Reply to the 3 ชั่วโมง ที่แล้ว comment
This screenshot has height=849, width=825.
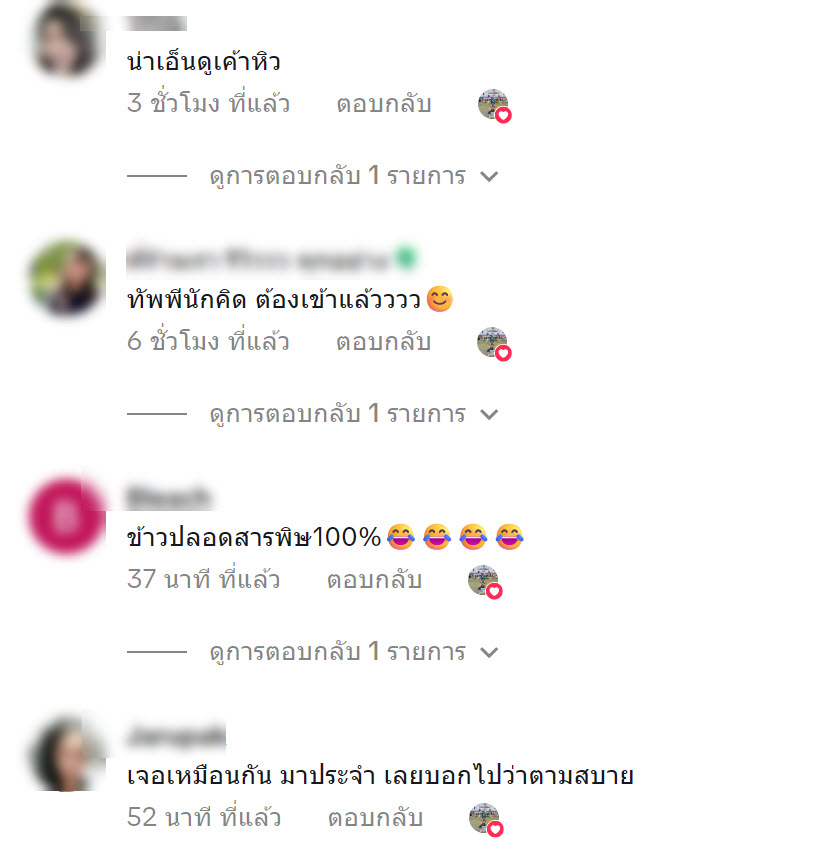click(384, 104)
